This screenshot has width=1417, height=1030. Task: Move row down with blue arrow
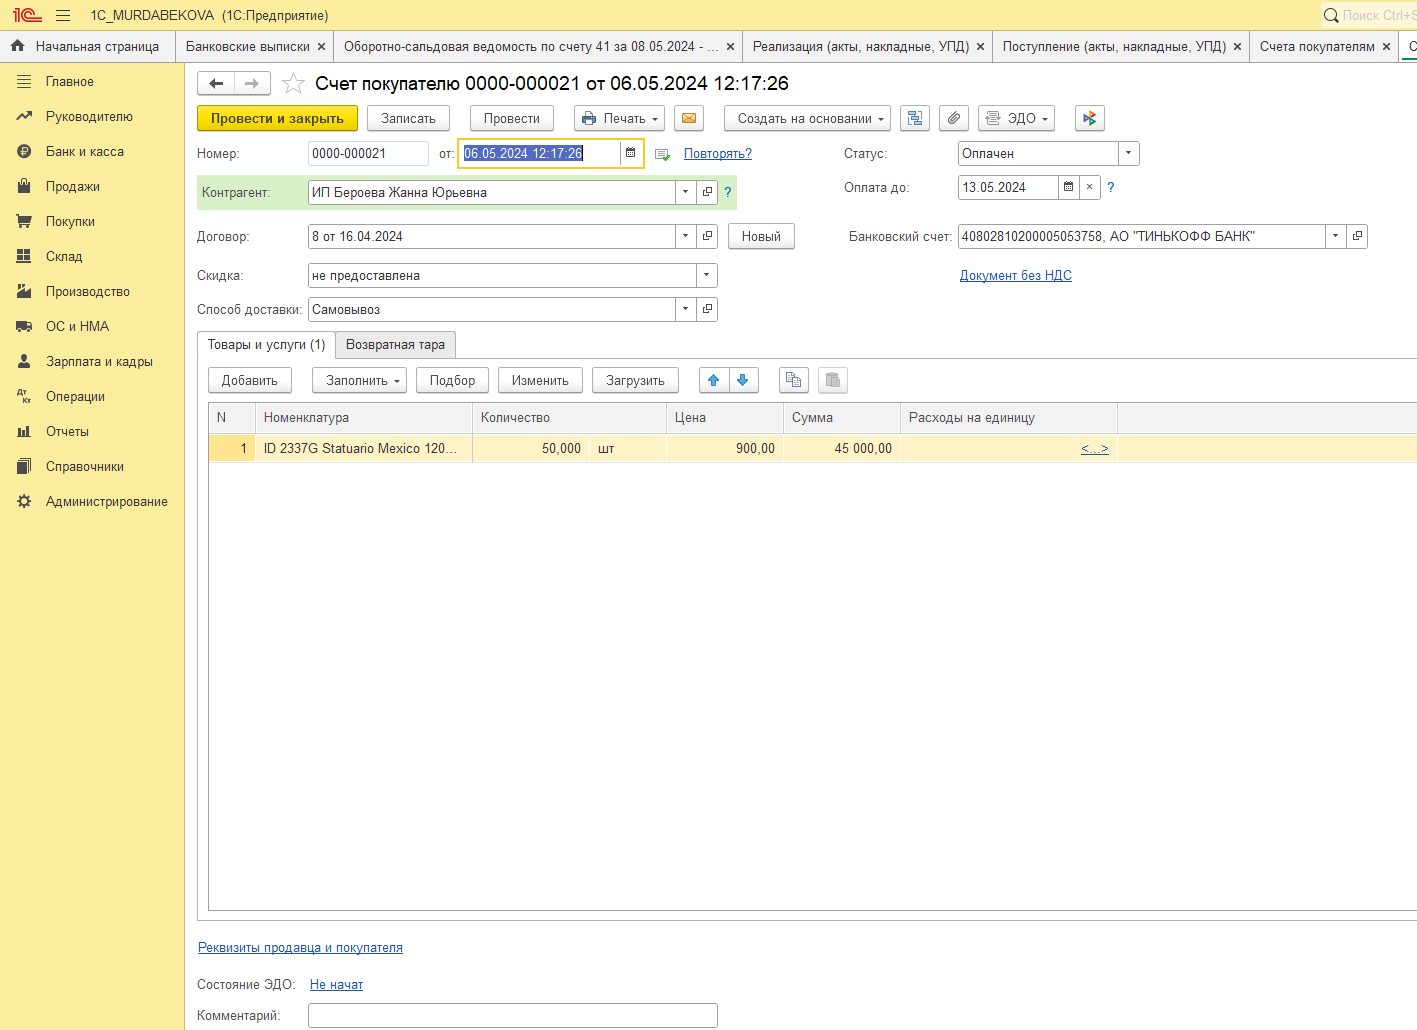click(x=743, y=380)
